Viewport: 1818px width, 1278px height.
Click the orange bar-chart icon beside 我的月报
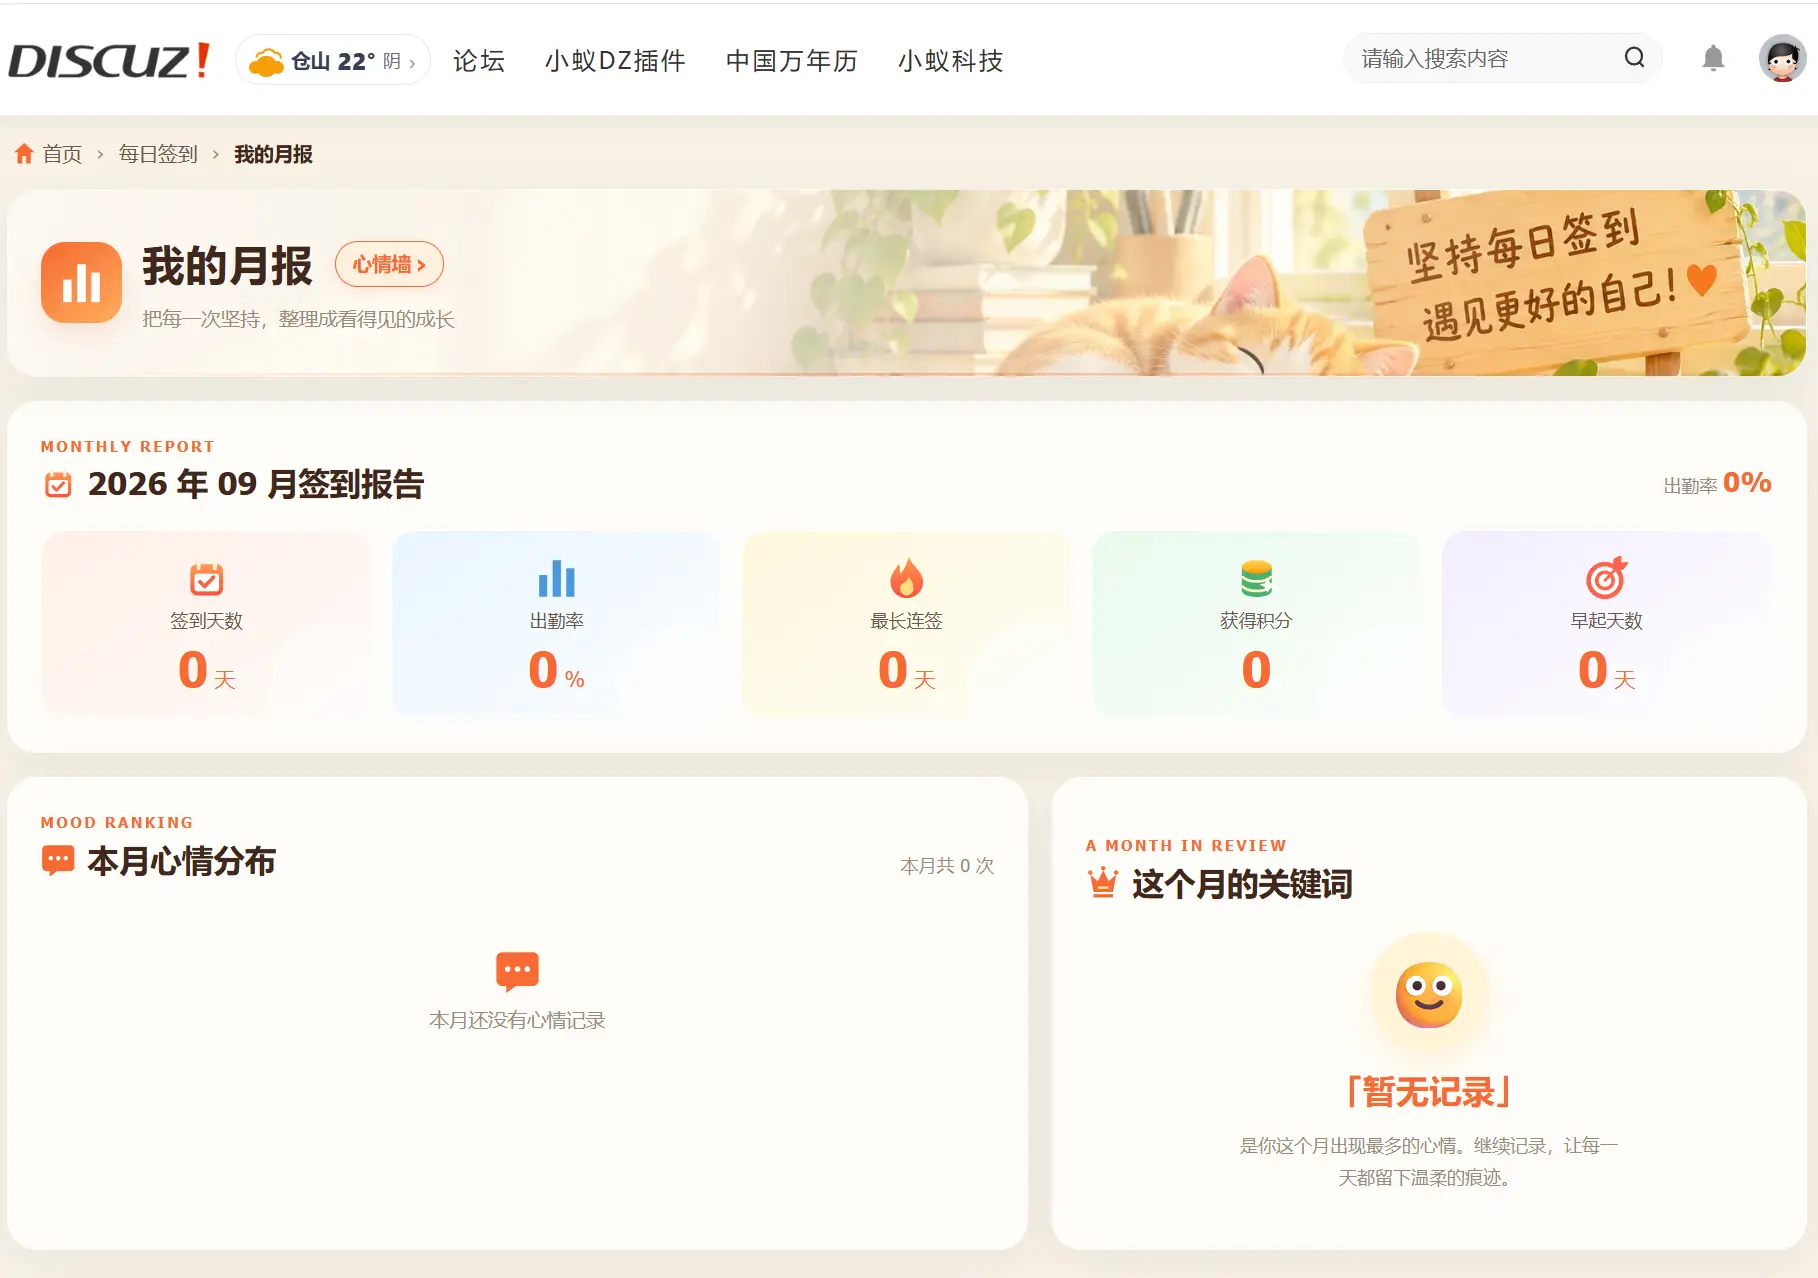81,282
